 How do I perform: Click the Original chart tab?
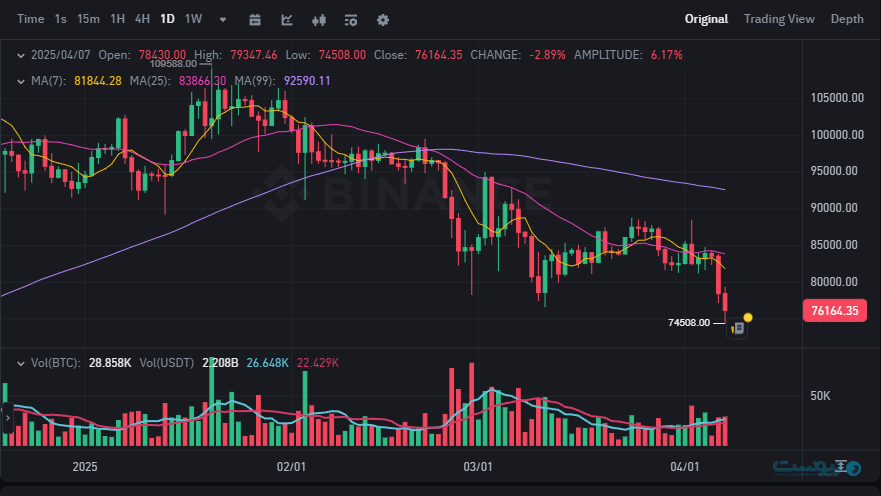tap(706, 19)
